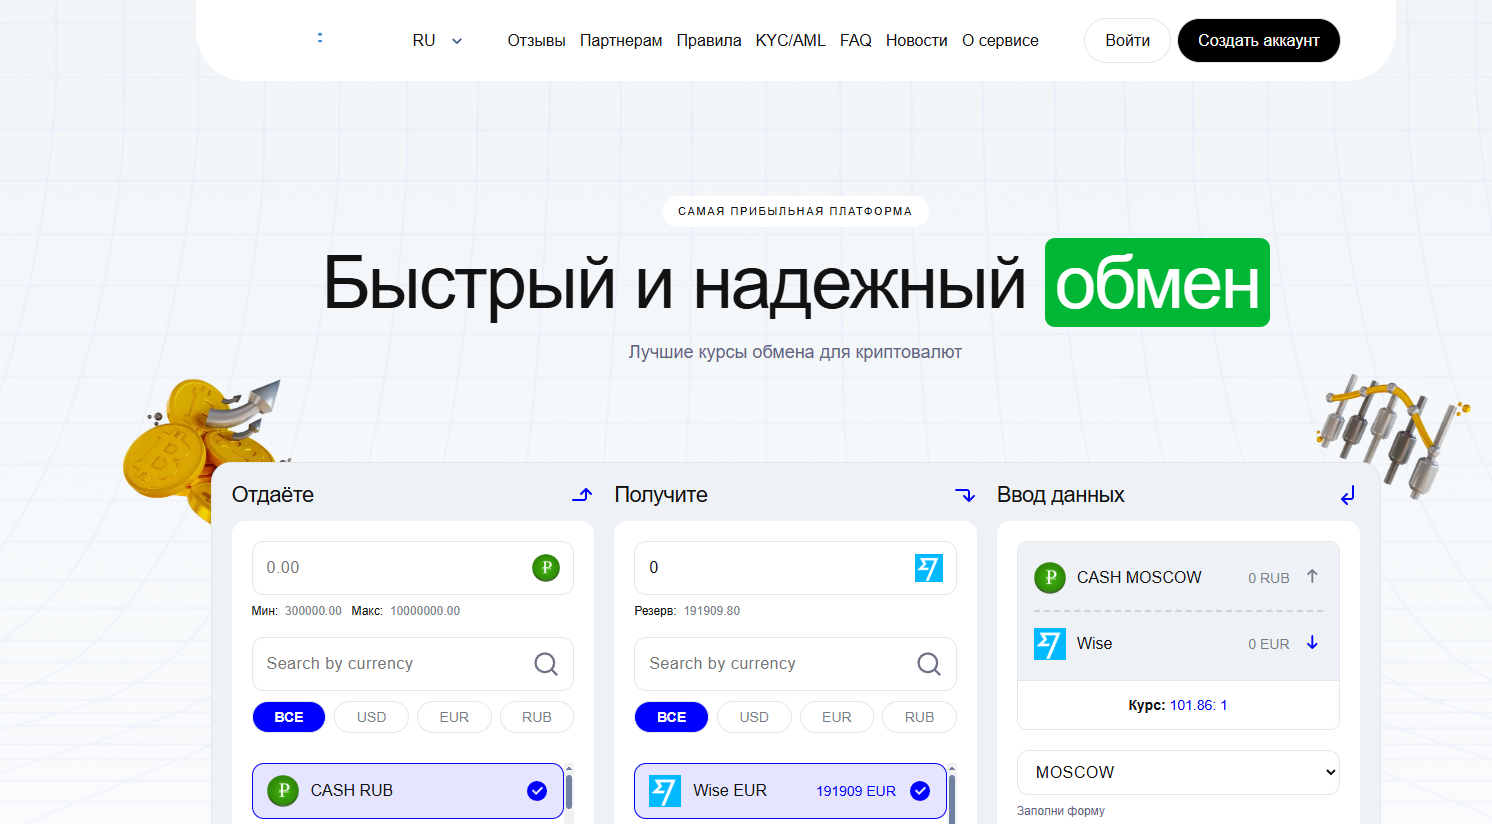
Task: Select the USD filter under Отдаёте
Action: pyautogui.click(x=372, y=717)
